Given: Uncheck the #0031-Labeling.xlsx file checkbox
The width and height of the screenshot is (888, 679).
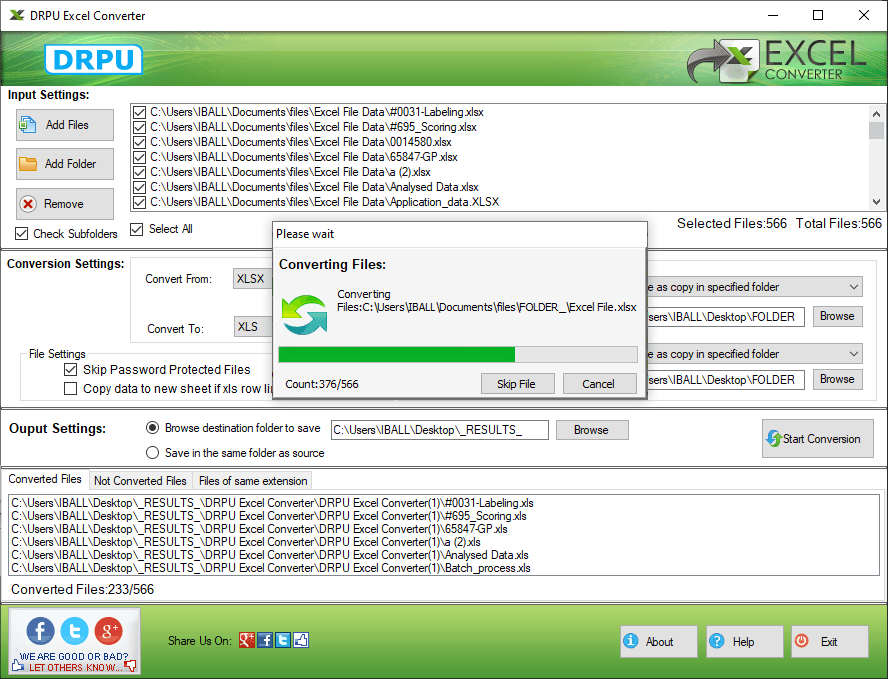Looking at the screenshot, I should click(139, 112).
